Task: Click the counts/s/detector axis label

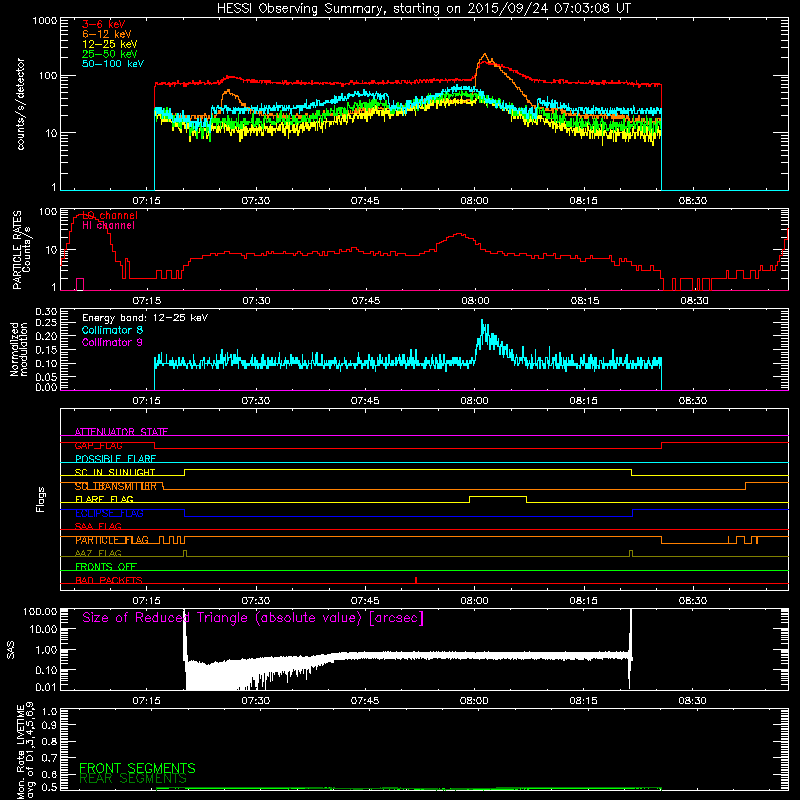Action: tap(21, 104)
